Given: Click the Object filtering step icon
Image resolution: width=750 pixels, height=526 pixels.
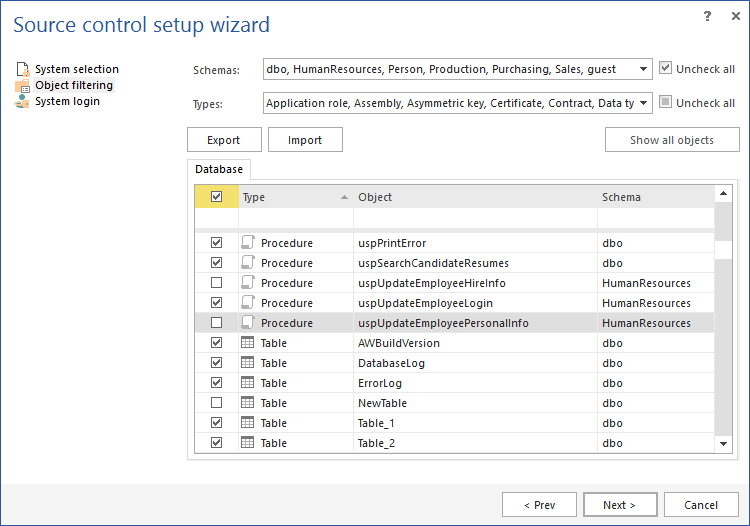Looking at the screenshot, I should [x=22, y=86].
